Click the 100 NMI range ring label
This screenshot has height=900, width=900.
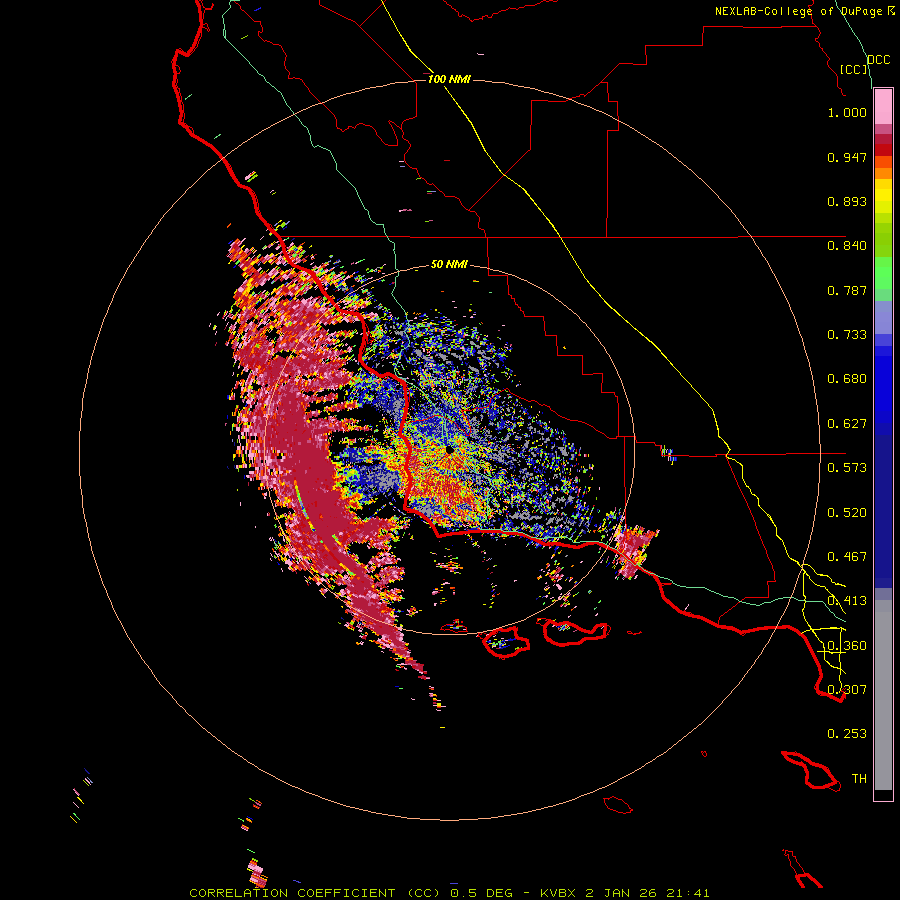click(x=449, y=79)
